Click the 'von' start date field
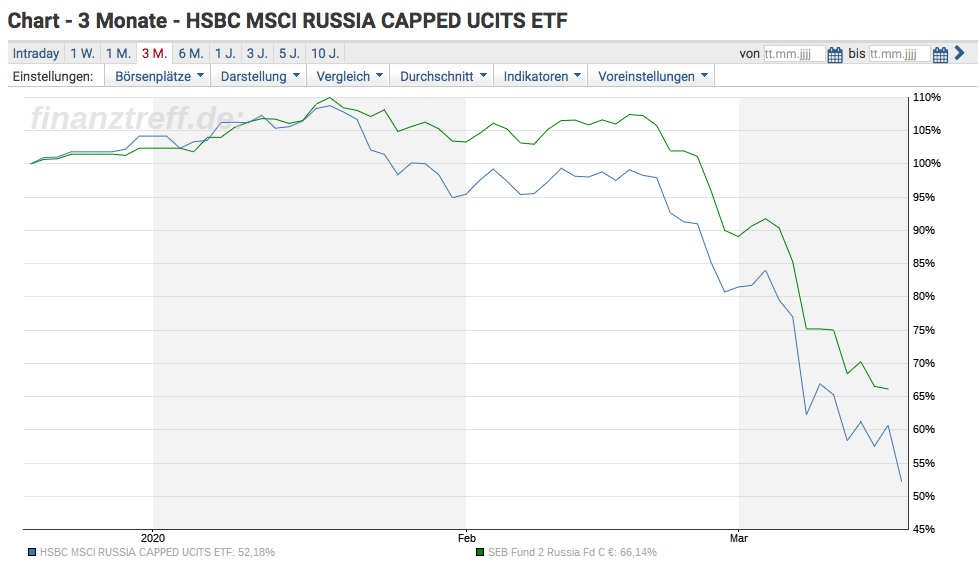 click(794, 54)
